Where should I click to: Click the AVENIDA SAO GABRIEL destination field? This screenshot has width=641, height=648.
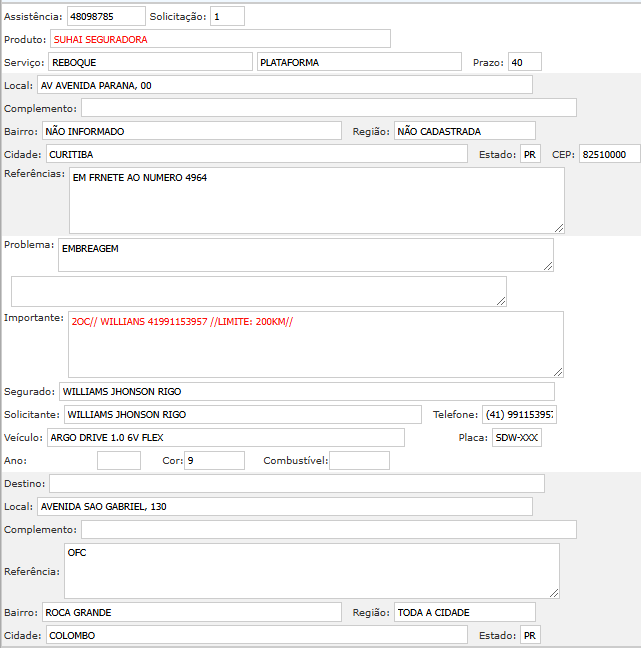pos(284,506)
